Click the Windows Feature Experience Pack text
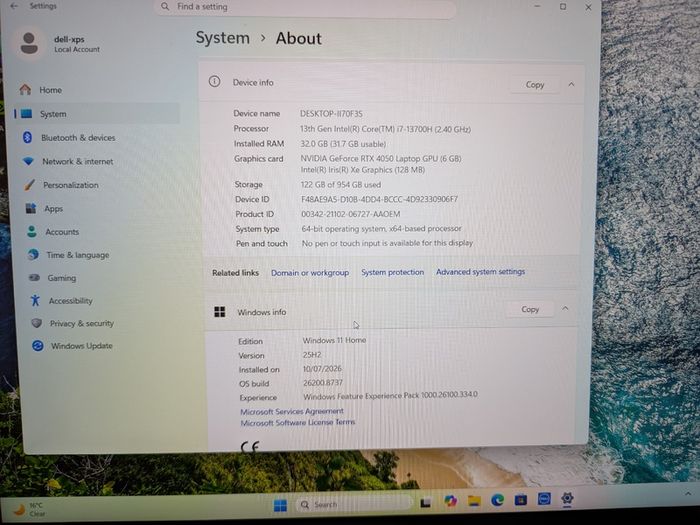The height and width of the screenshot is (525, 700). pyautogui.click(x=390, y=396)
